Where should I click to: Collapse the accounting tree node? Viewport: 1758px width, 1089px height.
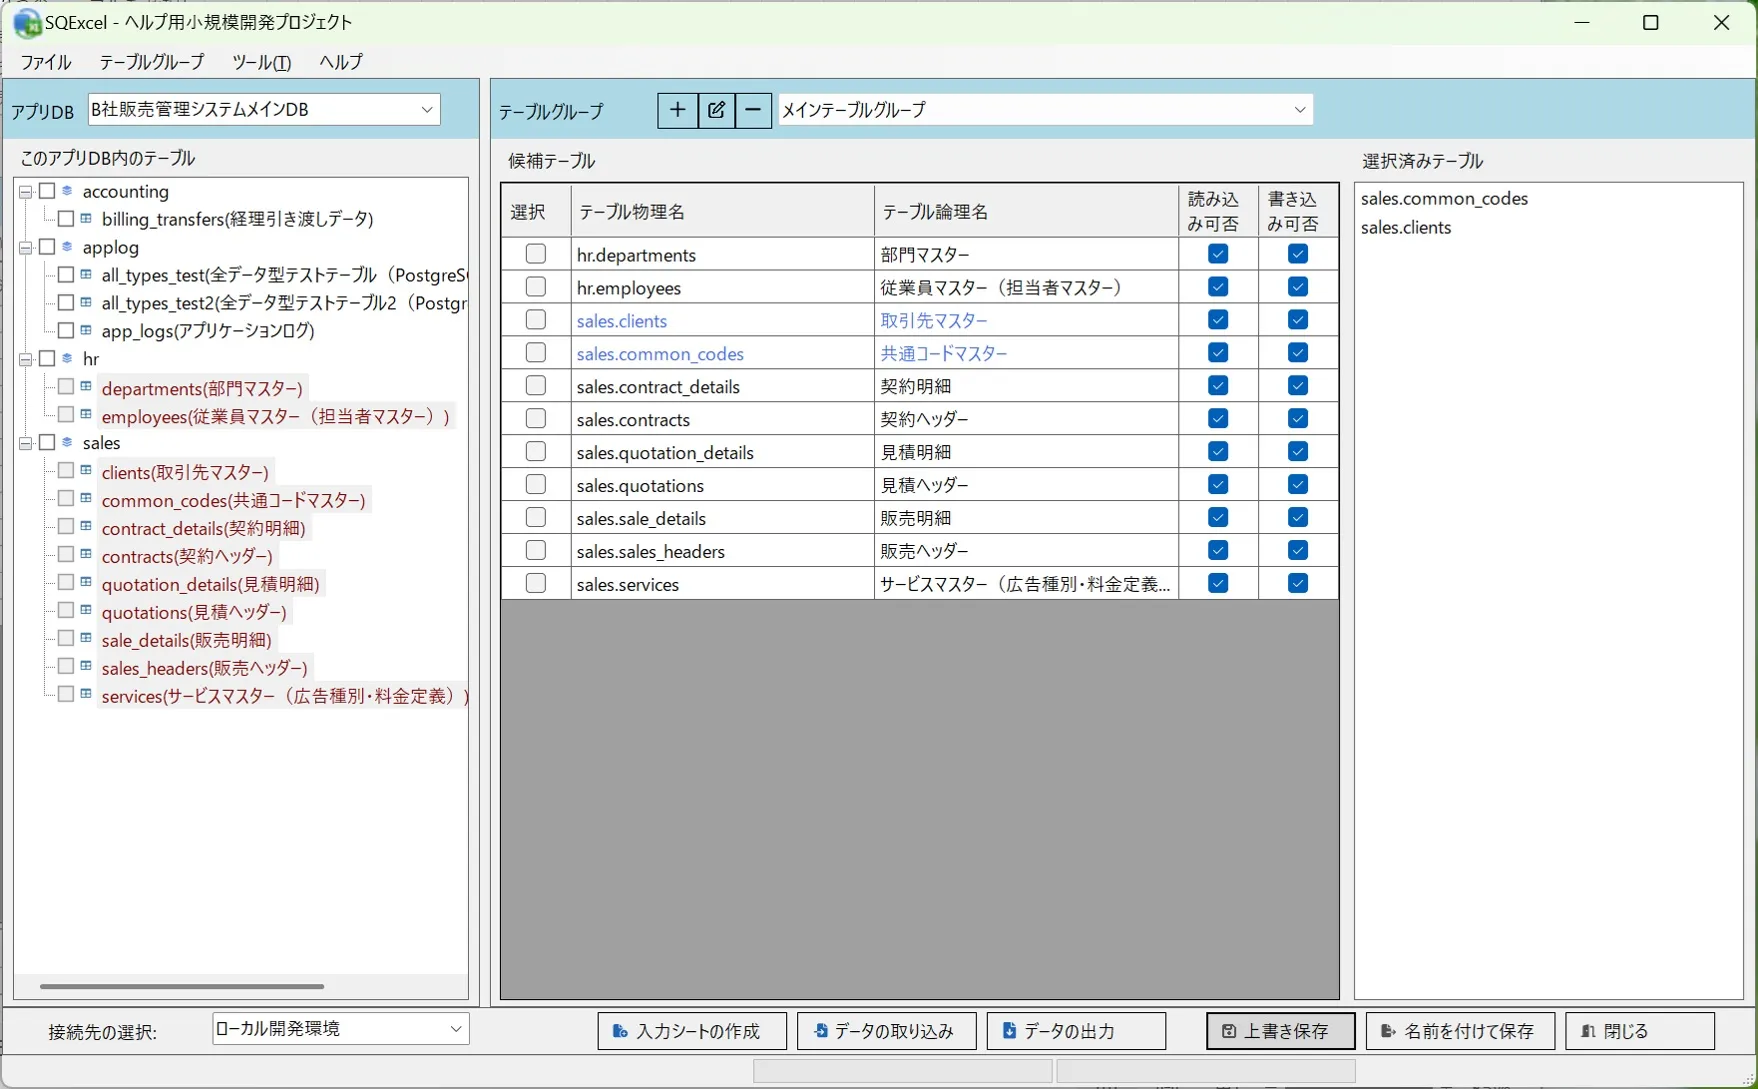26,191
